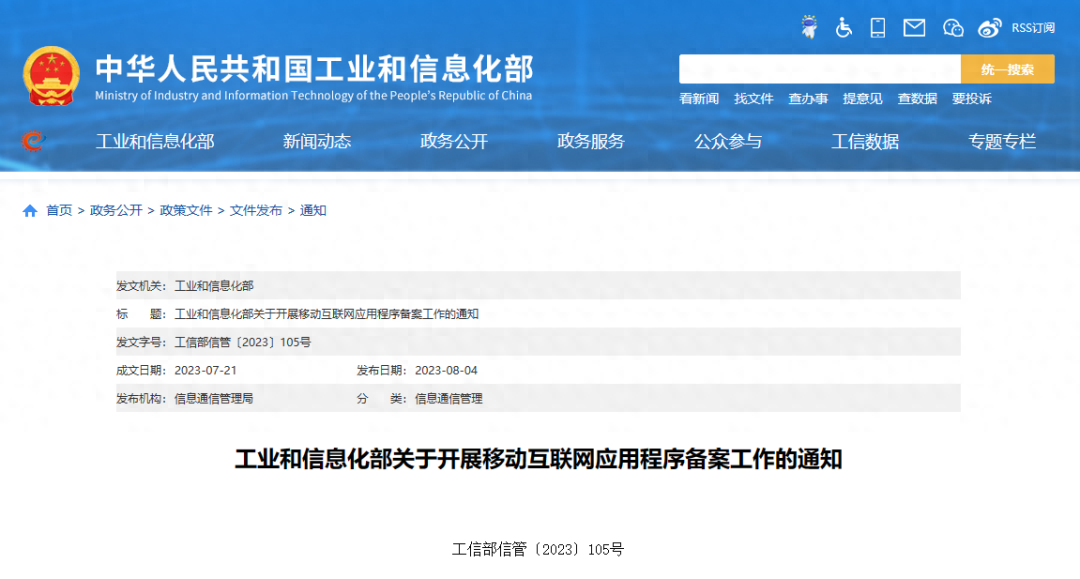Open the WeChat sharing icon
1080x579 pixels.
(952, 27)
